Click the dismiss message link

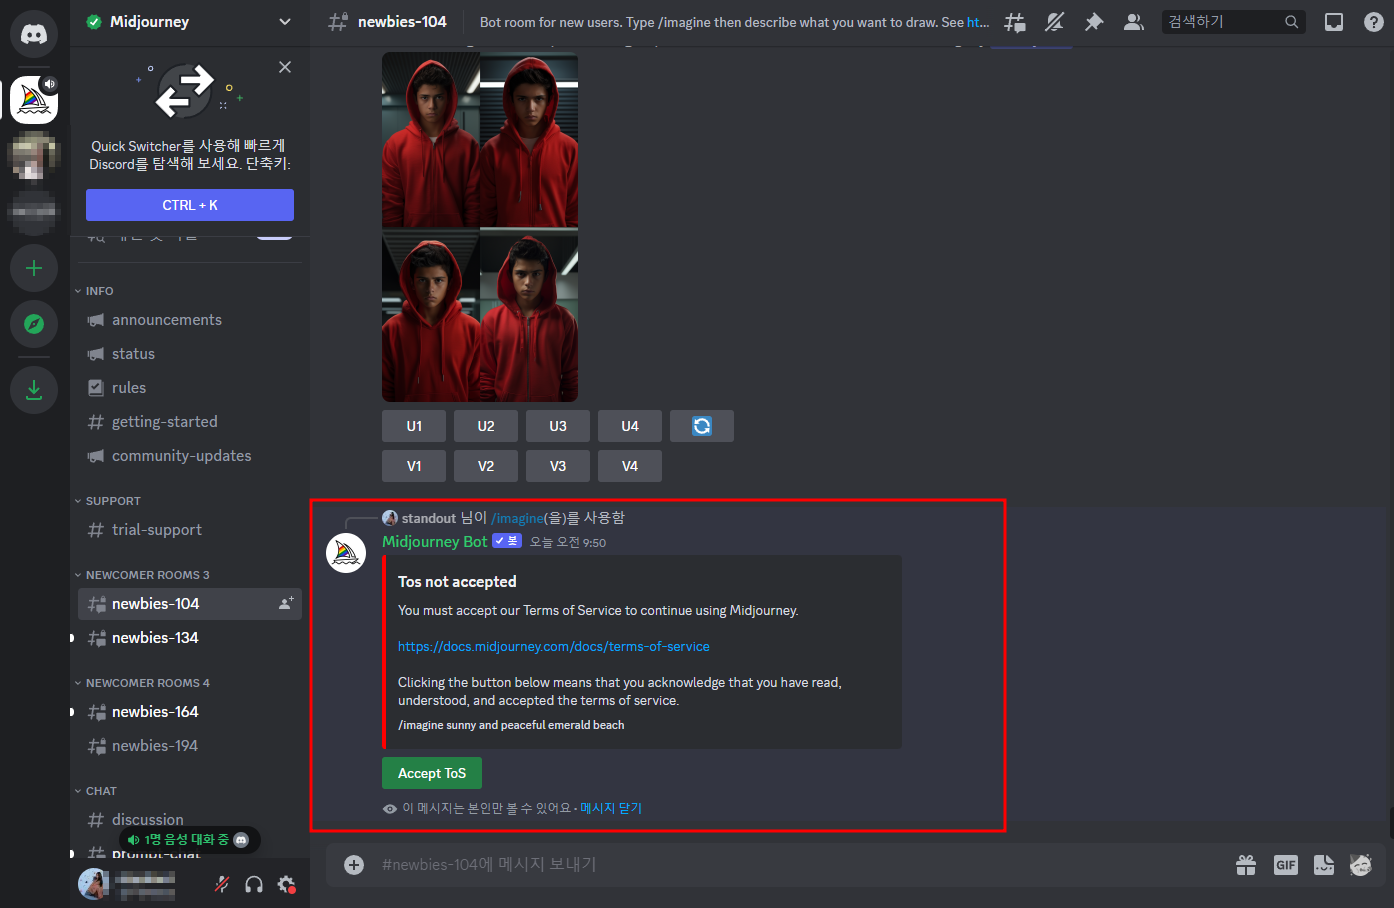pos(611,808)
